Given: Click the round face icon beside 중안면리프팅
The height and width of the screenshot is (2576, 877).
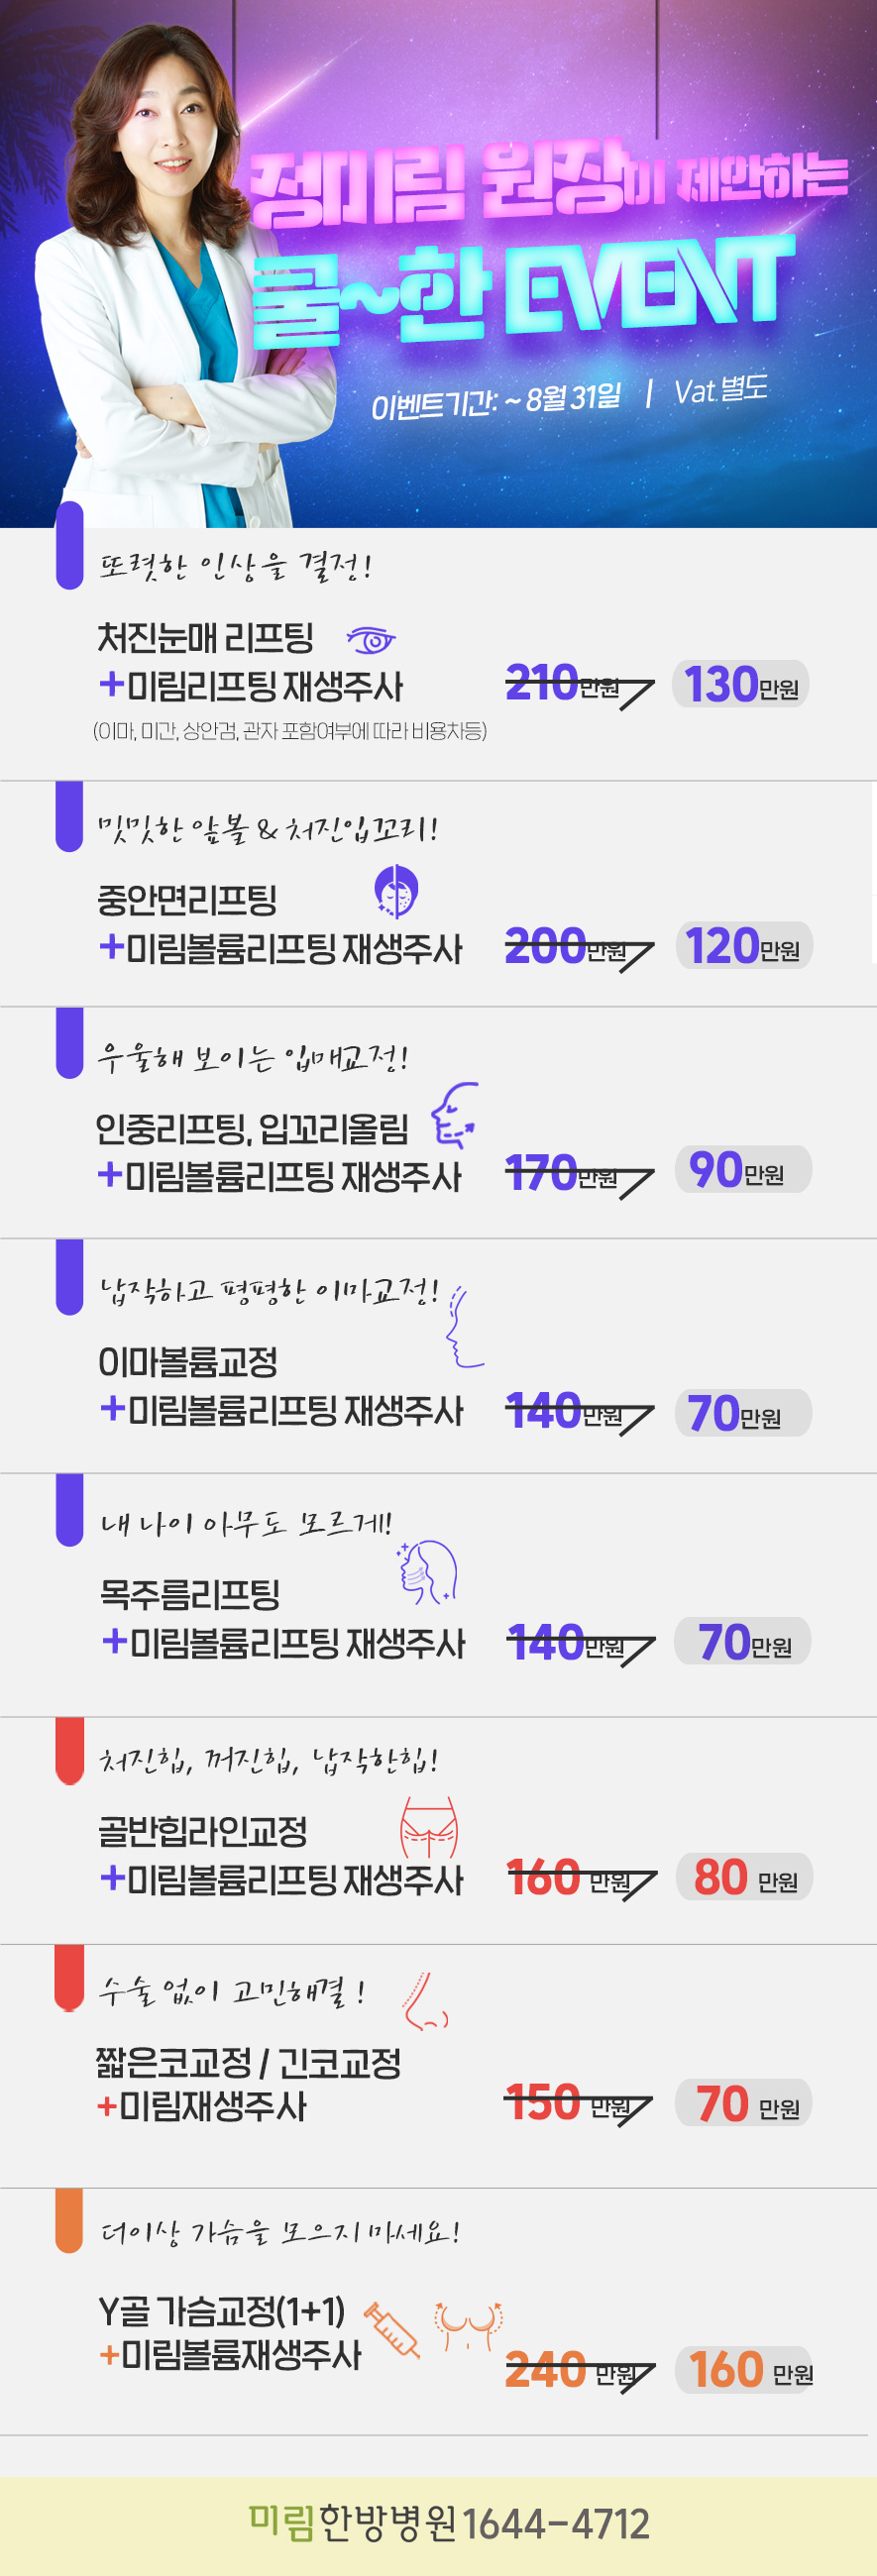Looking at the screenshot, I should pos(396,891).
